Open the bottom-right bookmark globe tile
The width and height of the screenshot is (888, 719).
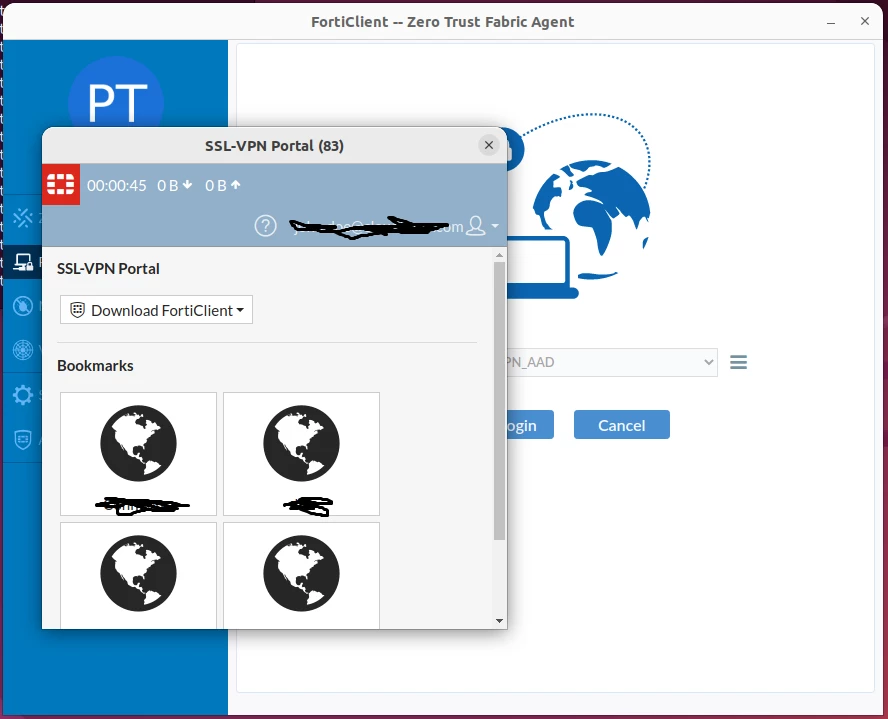tap(301, 575)
